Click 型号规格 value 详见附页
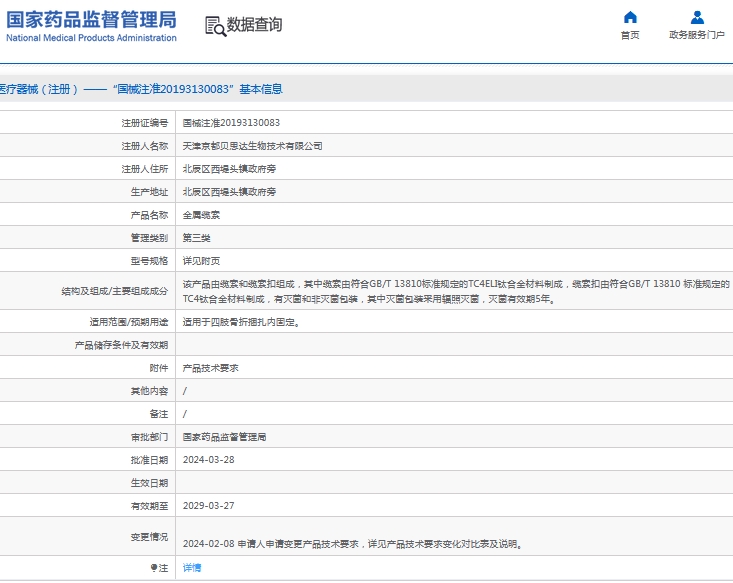This screenshot has width=733, height=583. 201,261
